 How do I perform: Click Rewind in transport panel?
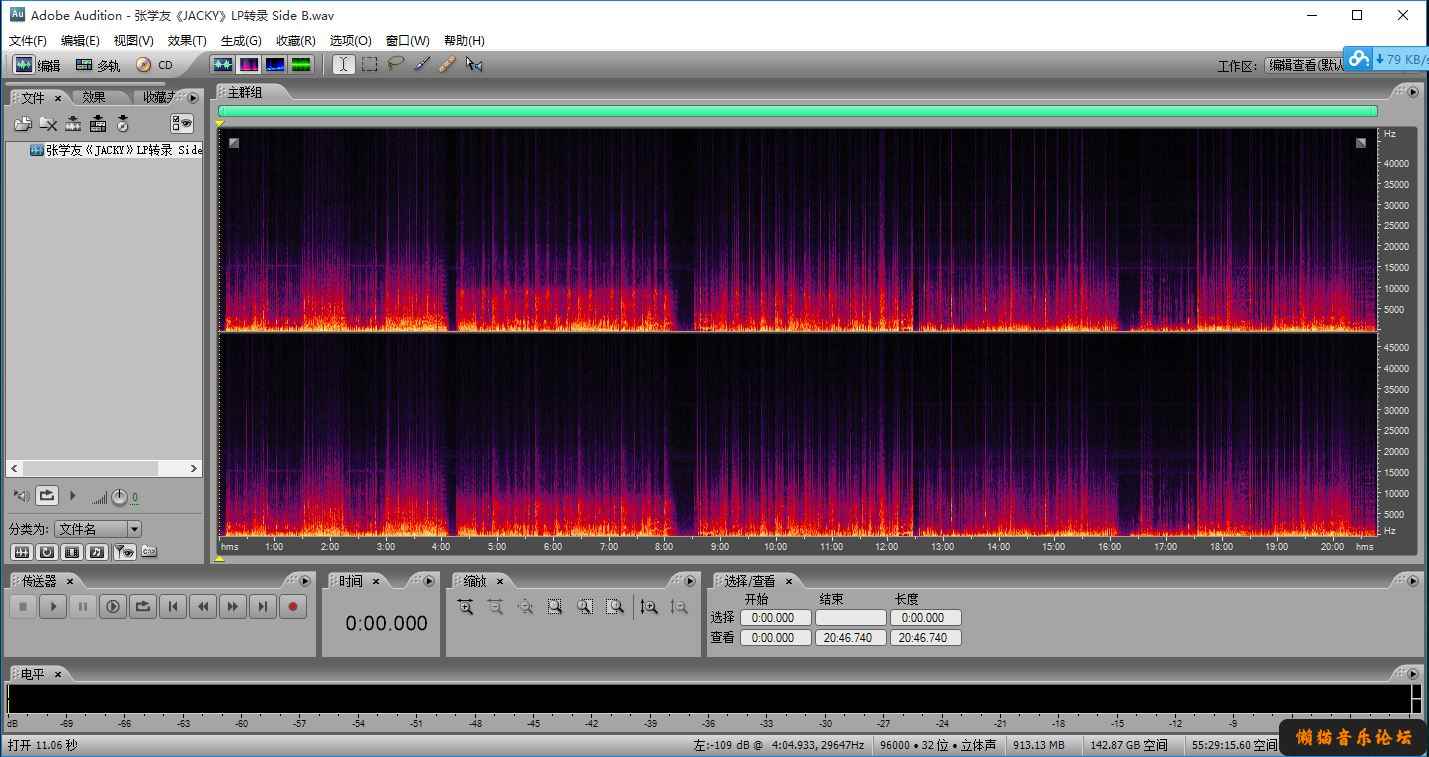pos(203,606)
